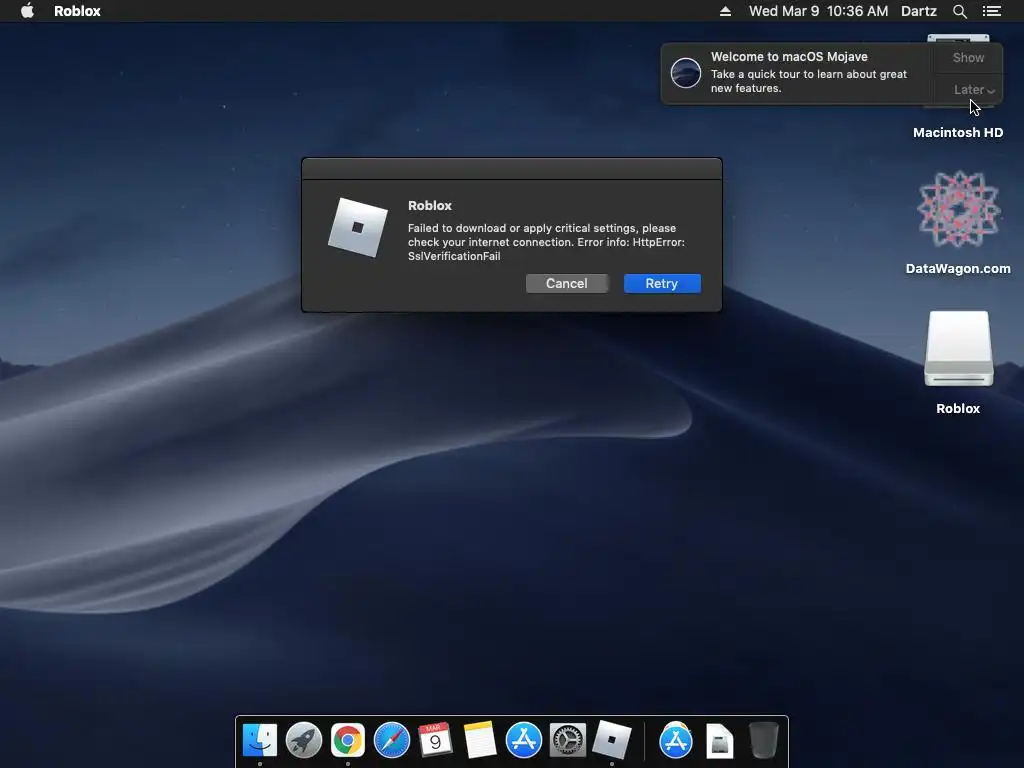Click the Roblox title in the error dialog
1024x768 pixels.
pos(430,206)
